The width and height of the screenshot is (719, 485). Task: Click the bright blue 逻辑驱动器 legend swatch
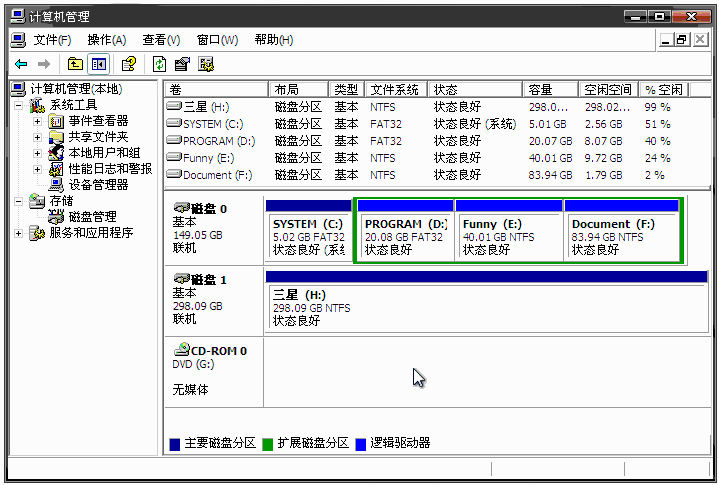tap(361, 444)
